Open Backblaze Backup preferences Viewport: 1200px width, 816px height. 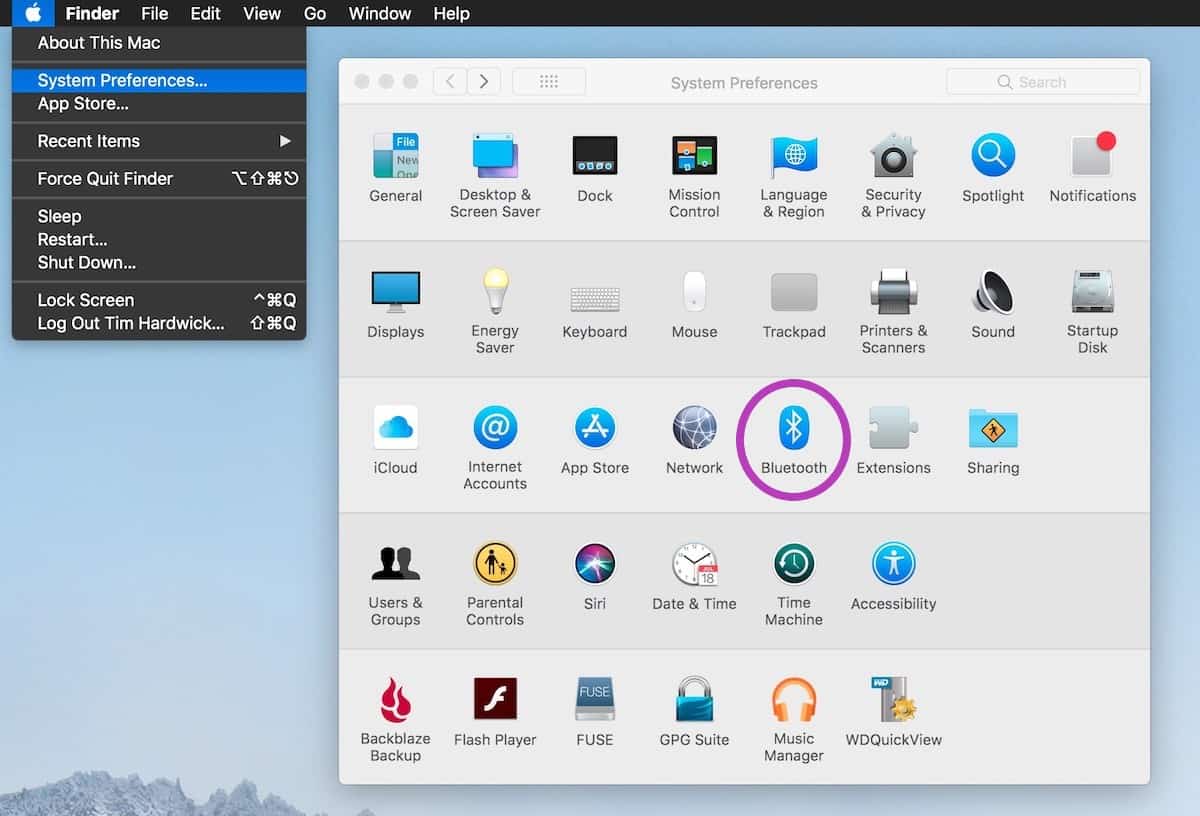396,720
